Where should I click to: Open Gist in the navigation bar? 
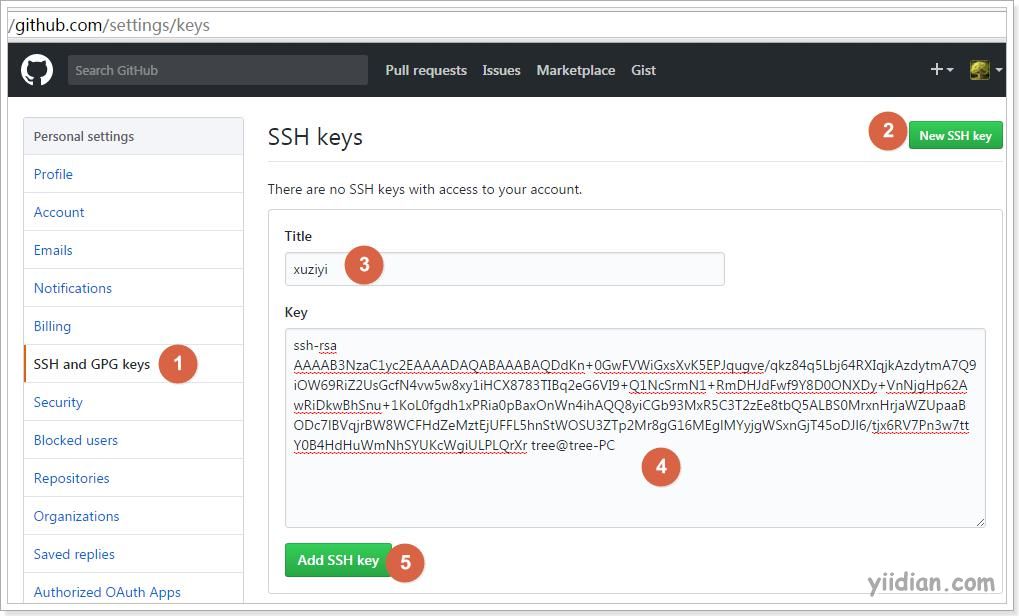pos(643,70)
